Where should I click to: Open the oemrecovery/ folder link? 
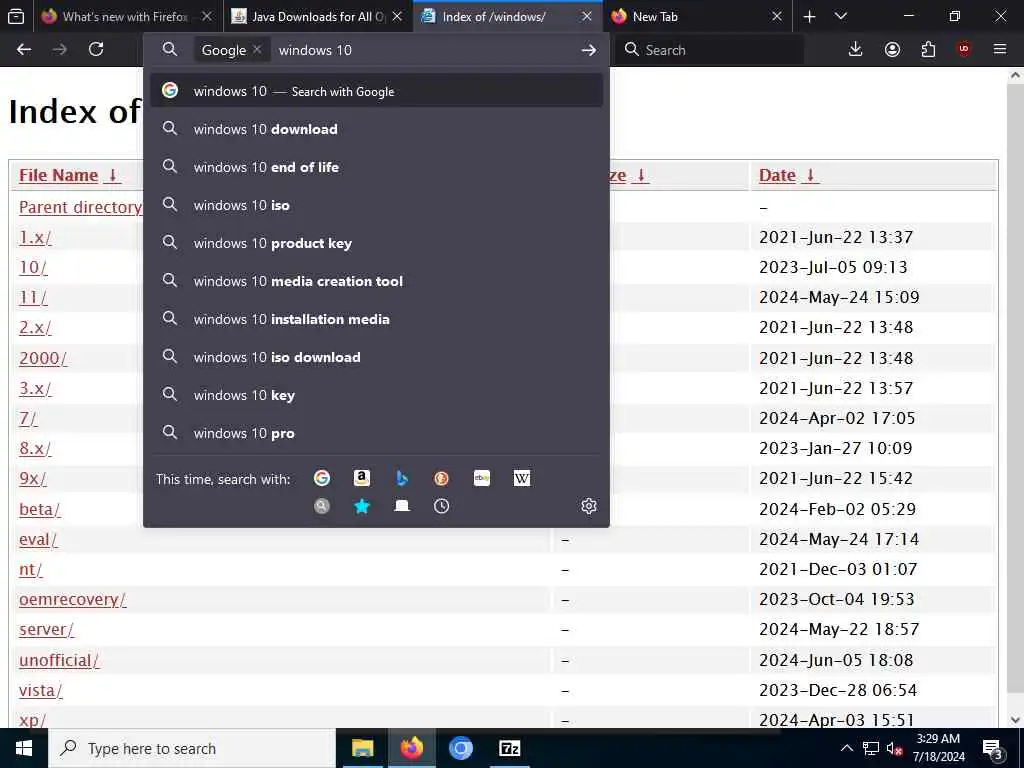click(72, 600)
